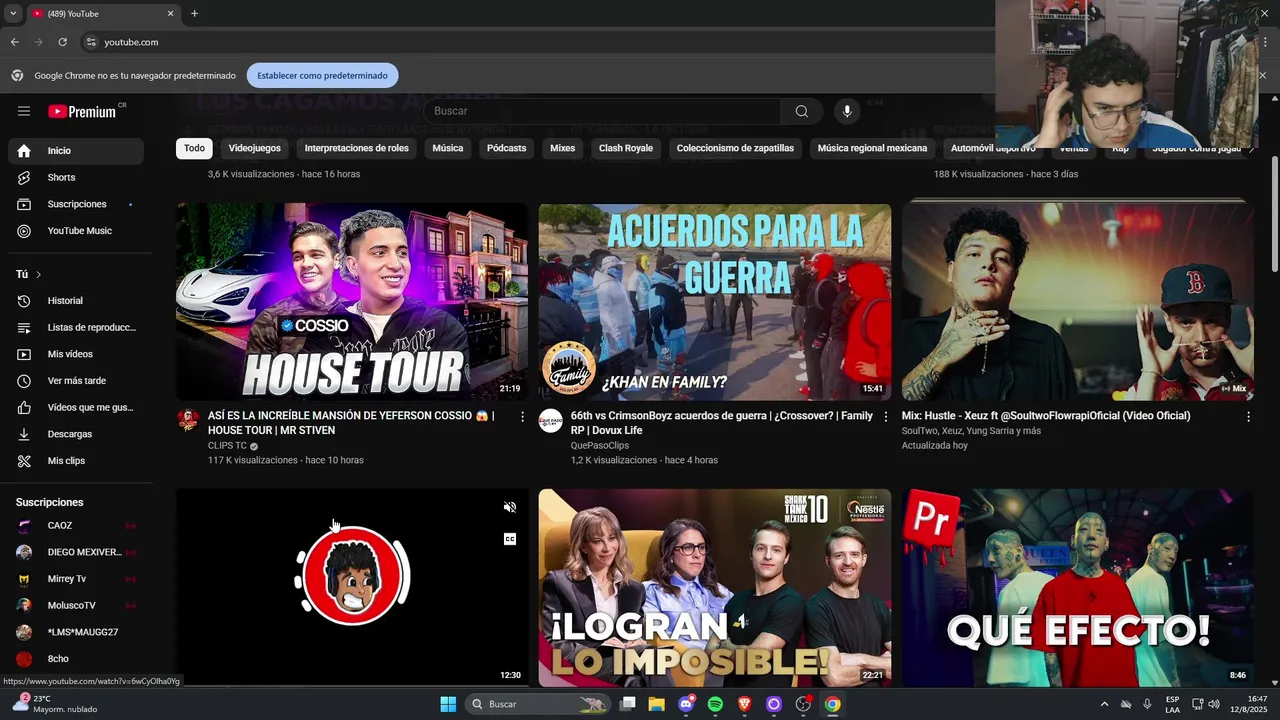This screenshot has width=1280, height=720.
Task: Select the Pódcasts filter chip
Action: (x=506, y=148)
